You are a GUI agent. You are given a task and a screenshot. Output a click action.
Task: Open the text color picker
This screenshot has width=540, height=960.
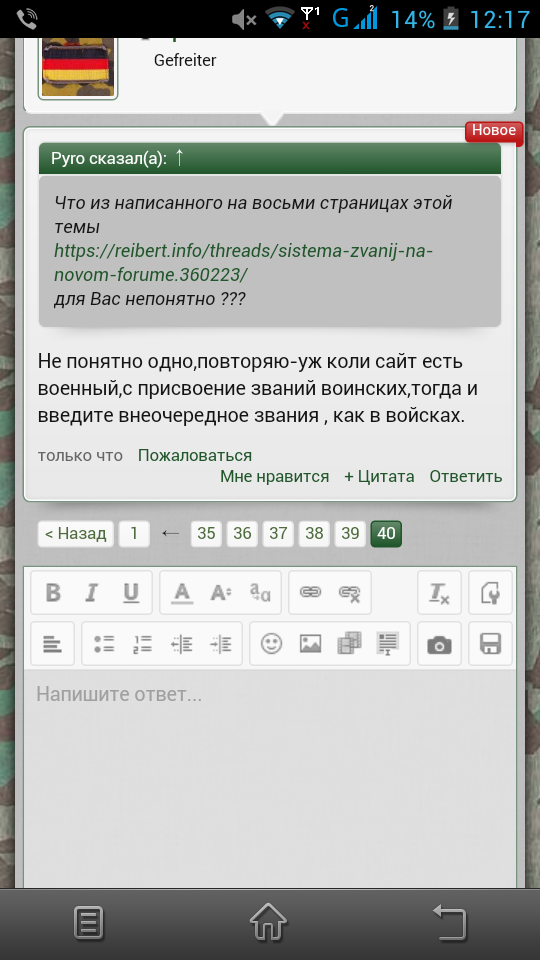(x=182, y=592)
